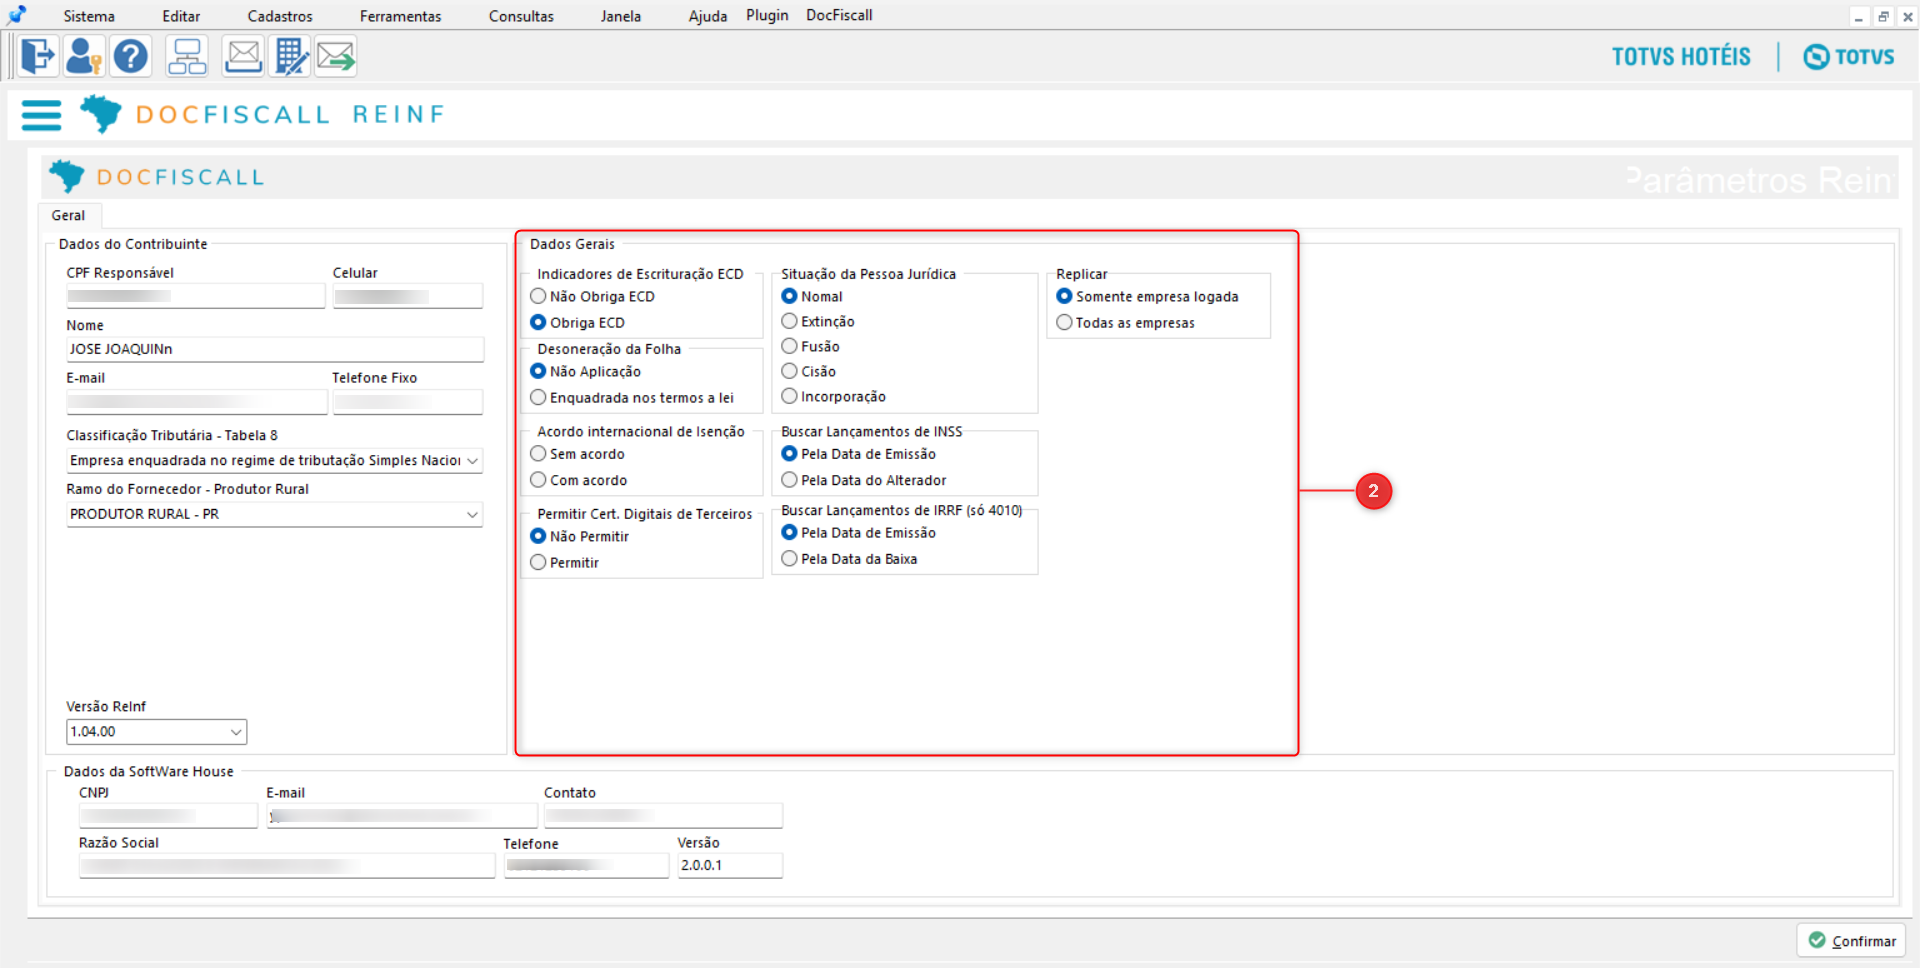Open the user with key icon
This screenshot has height=968, width=1920.
pyautogui.click(x=84, y=56)
